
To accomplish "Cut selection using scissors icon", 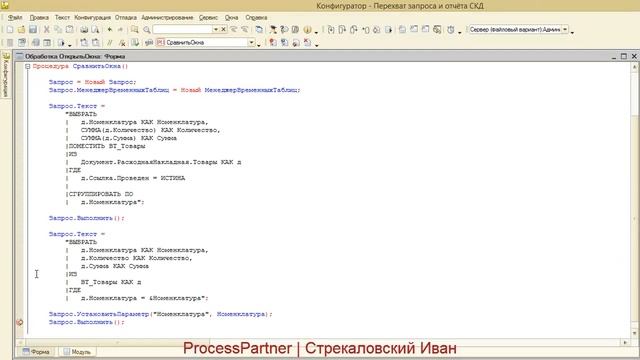I will tap(47, 29).
